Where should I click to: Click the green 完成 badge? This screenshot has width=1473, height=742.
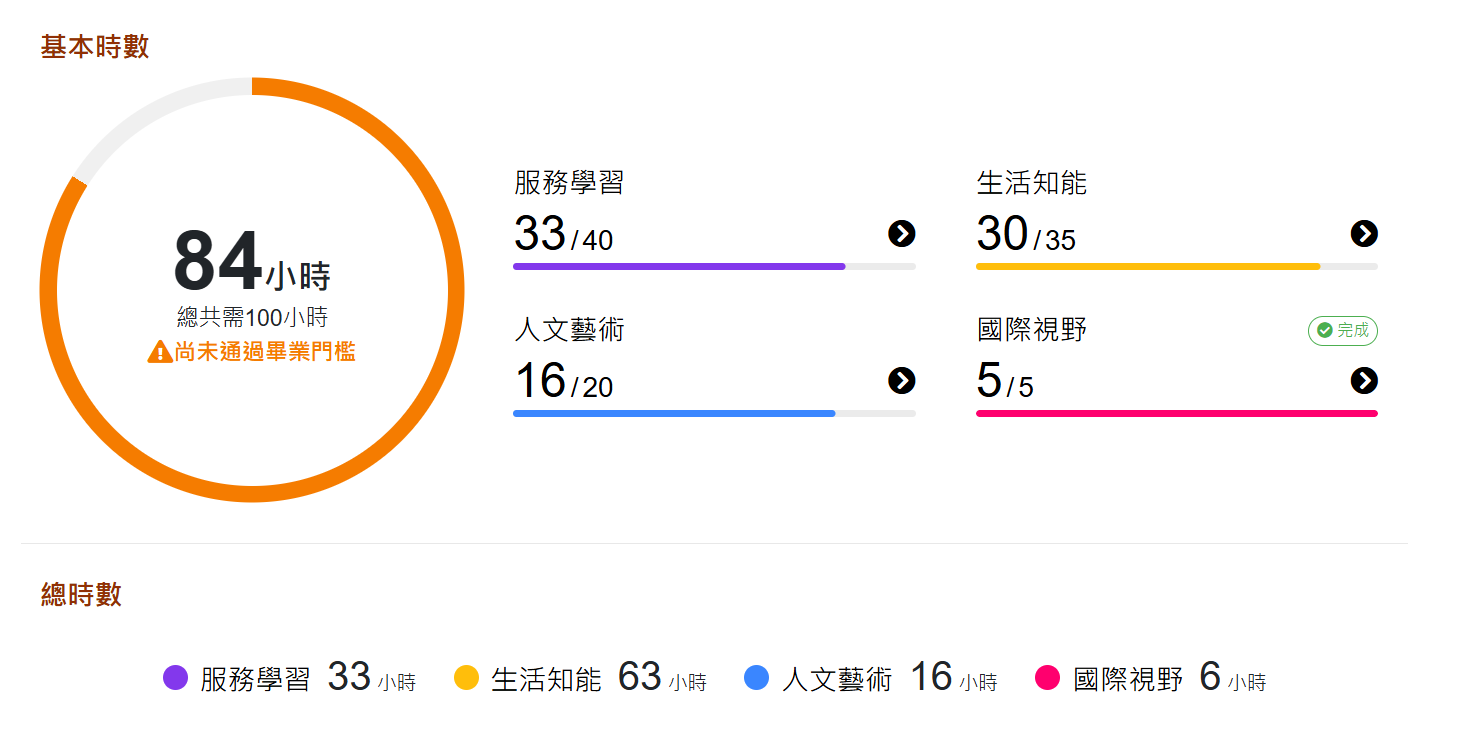tap(1342, 330)
